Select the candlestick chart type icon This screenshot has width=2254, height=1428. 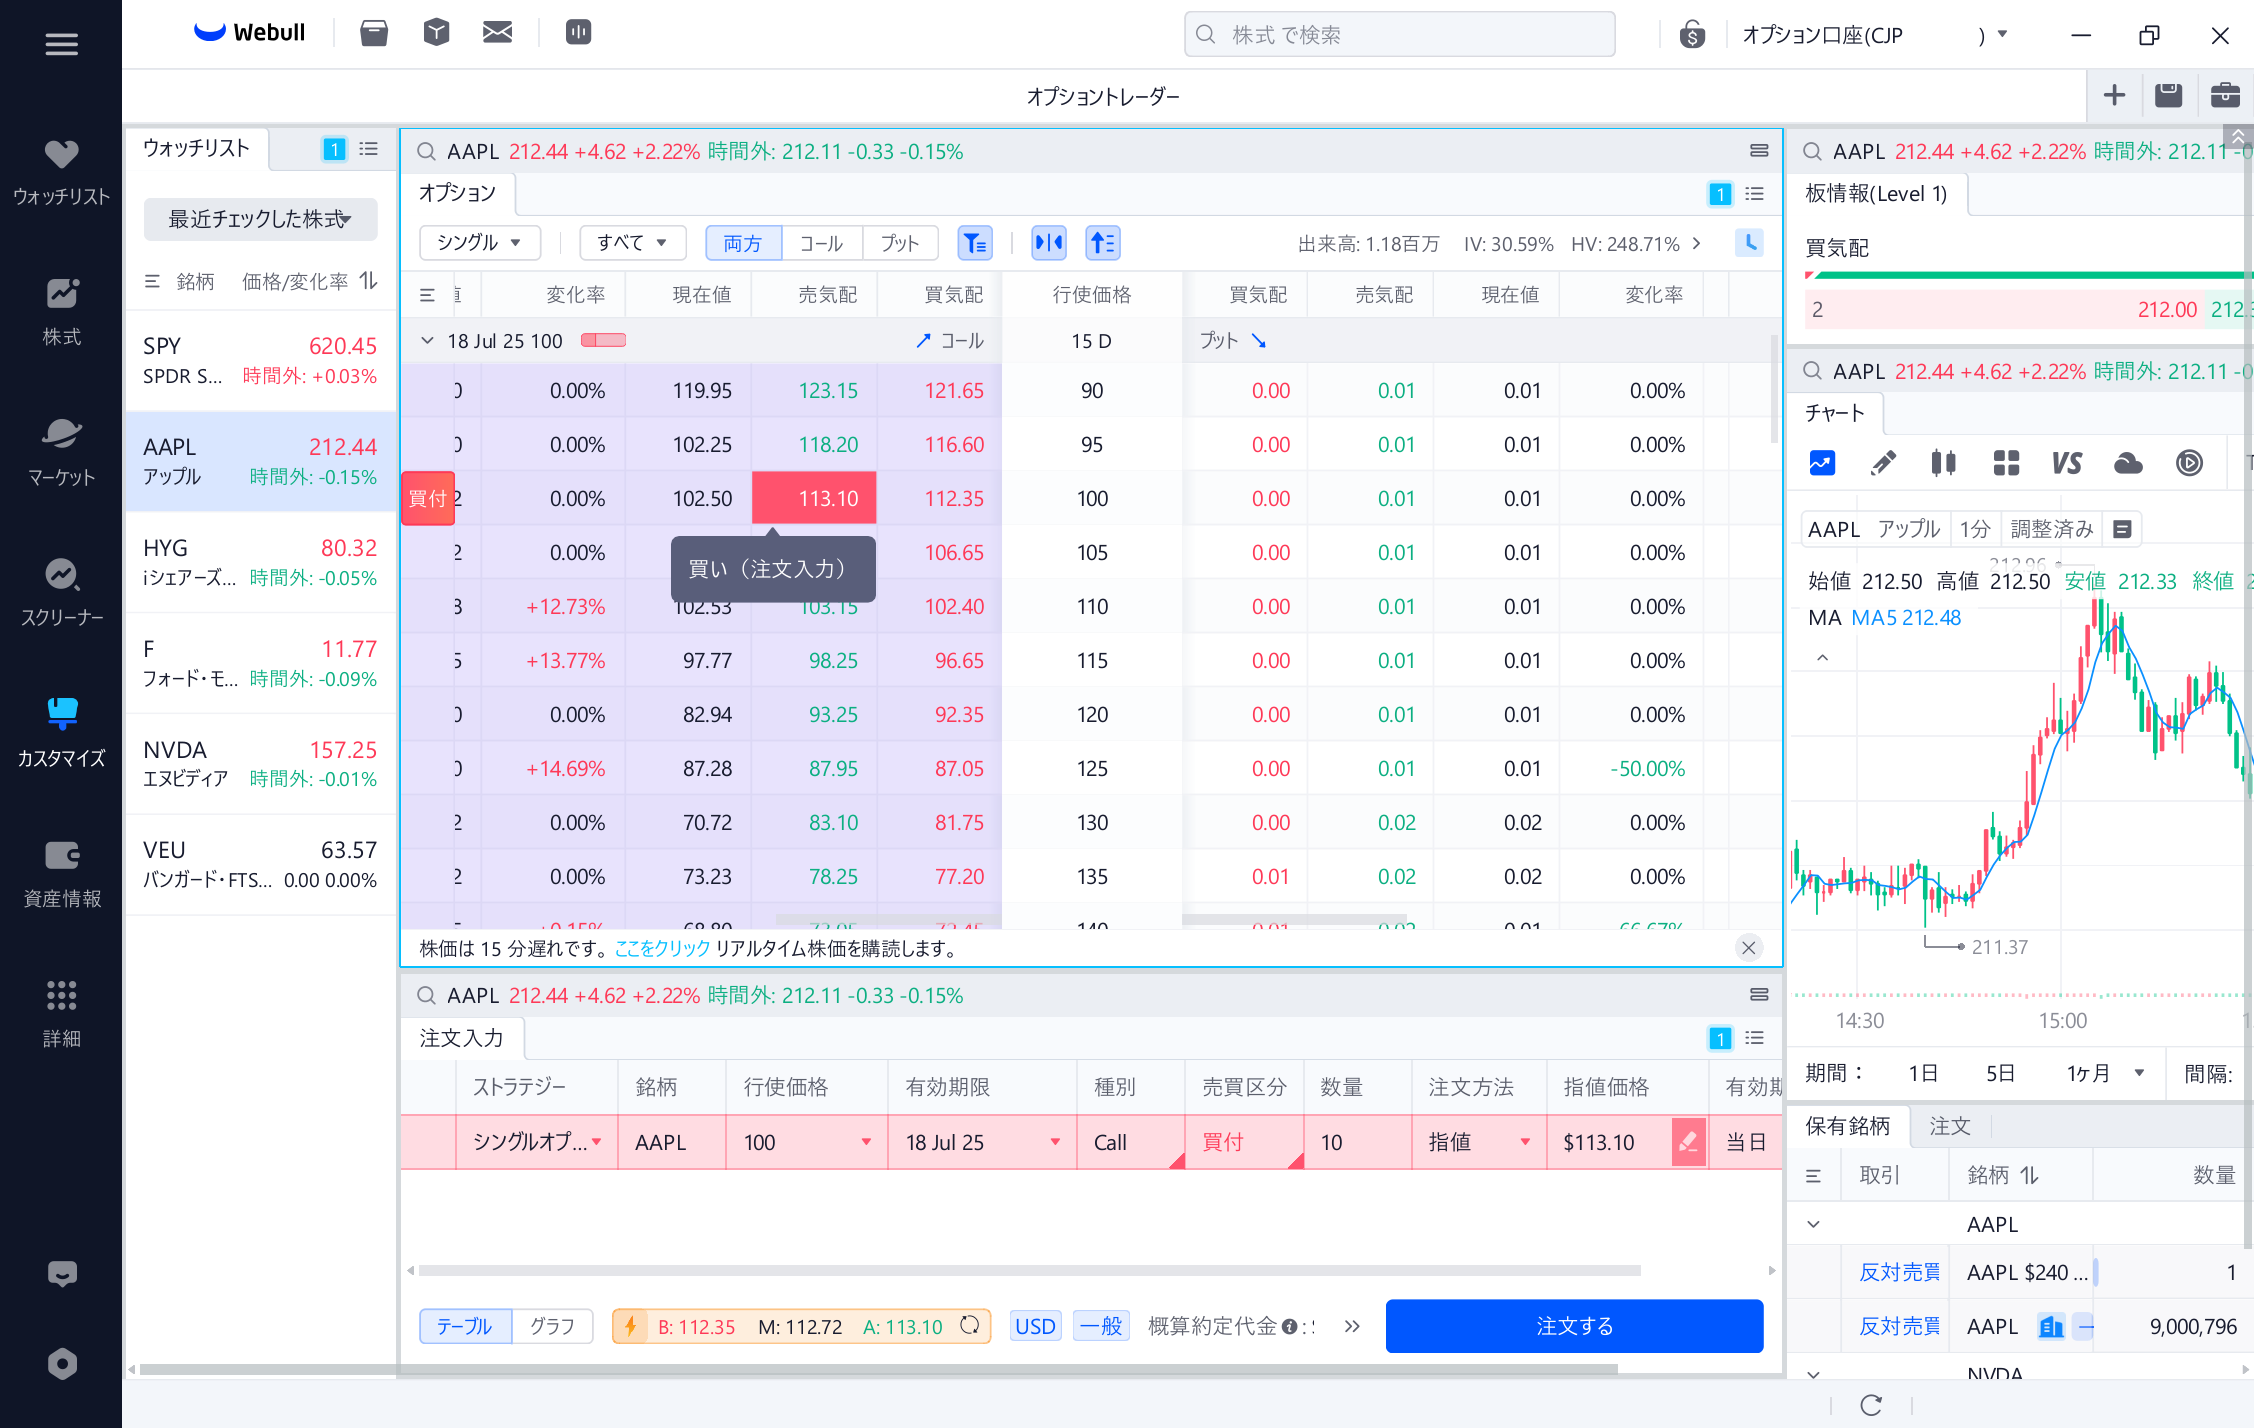coord(1943,463)
